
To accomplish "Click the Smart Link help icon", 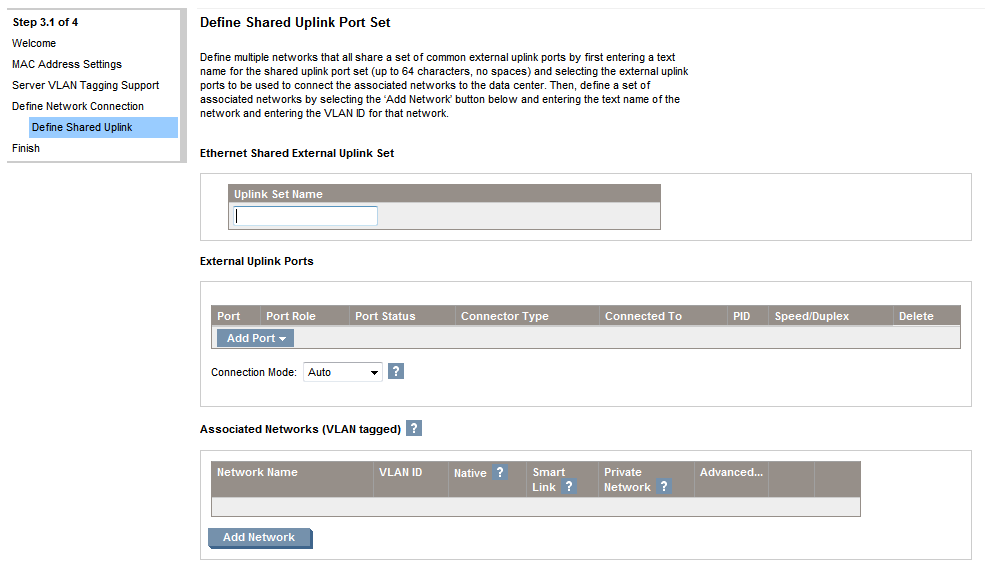I will [569, 486].
